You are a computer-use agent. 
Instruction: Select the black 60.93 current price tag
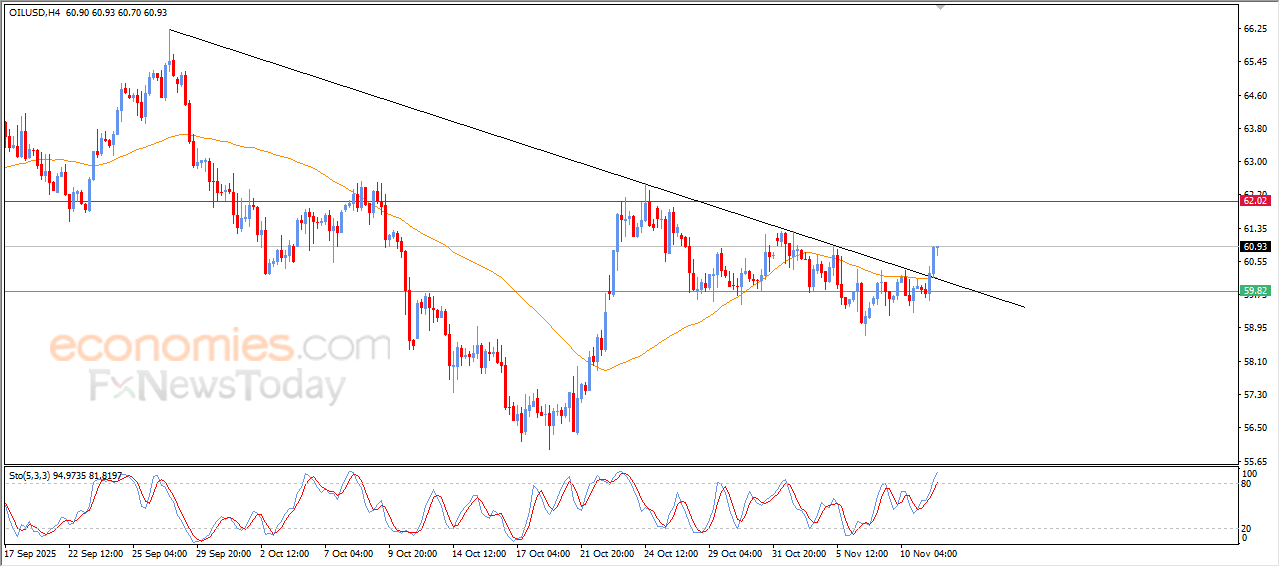point(1254,246)
